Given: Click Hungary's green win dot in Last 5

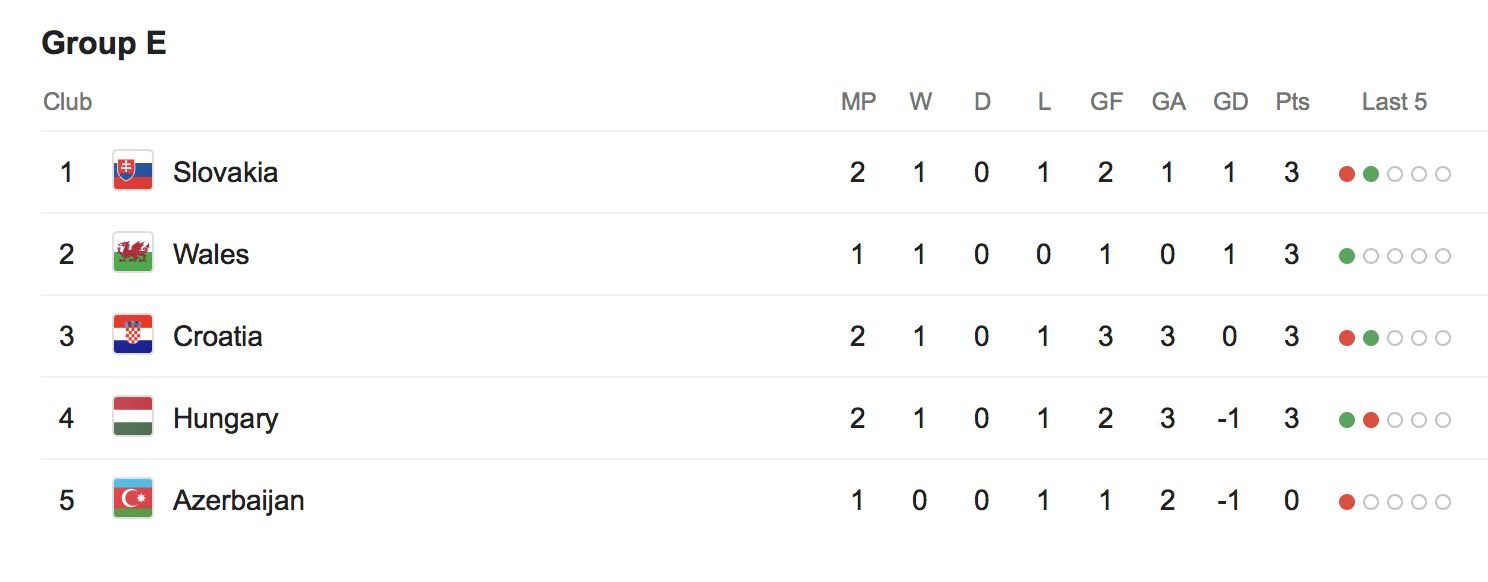Looking at the screenshot, I should coord(1347,420).
